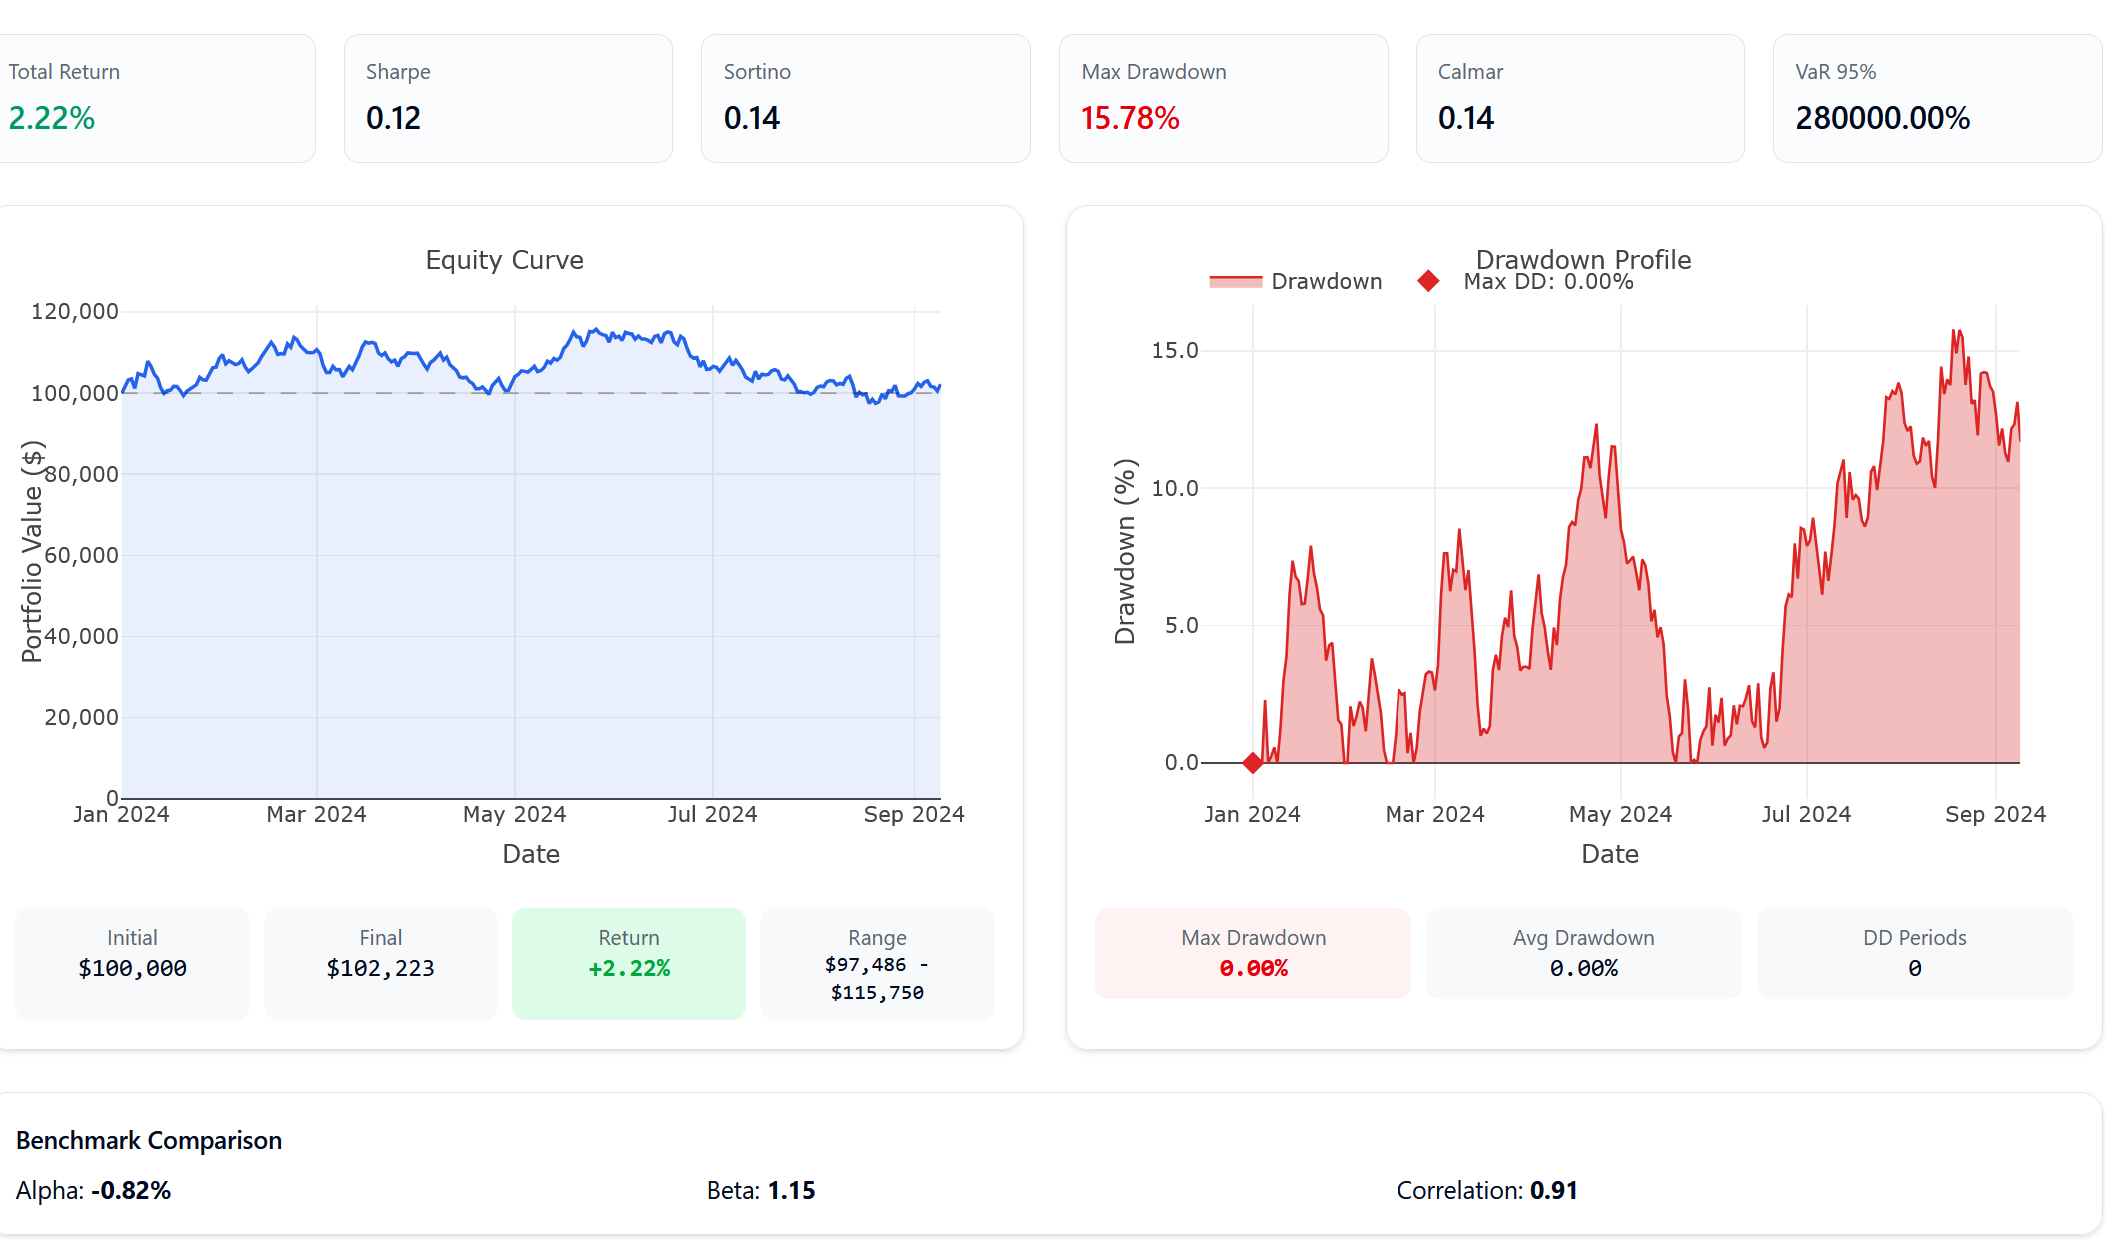The height and width of the screenshot is (1240, 2105).
Task: Click the Avg Drawdown tile
Action: click(1583, 953)
